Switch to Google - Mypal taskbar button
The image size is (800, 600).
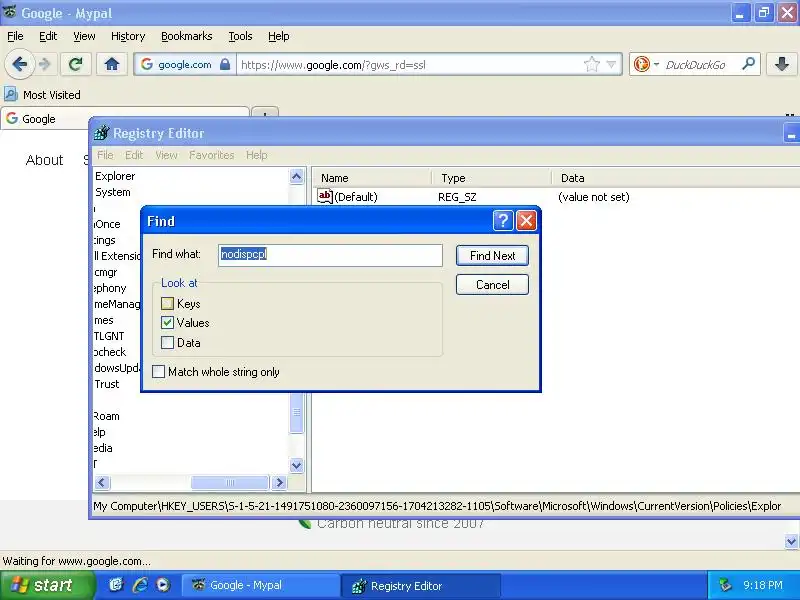pyautogui.click(x=260, y=585)
